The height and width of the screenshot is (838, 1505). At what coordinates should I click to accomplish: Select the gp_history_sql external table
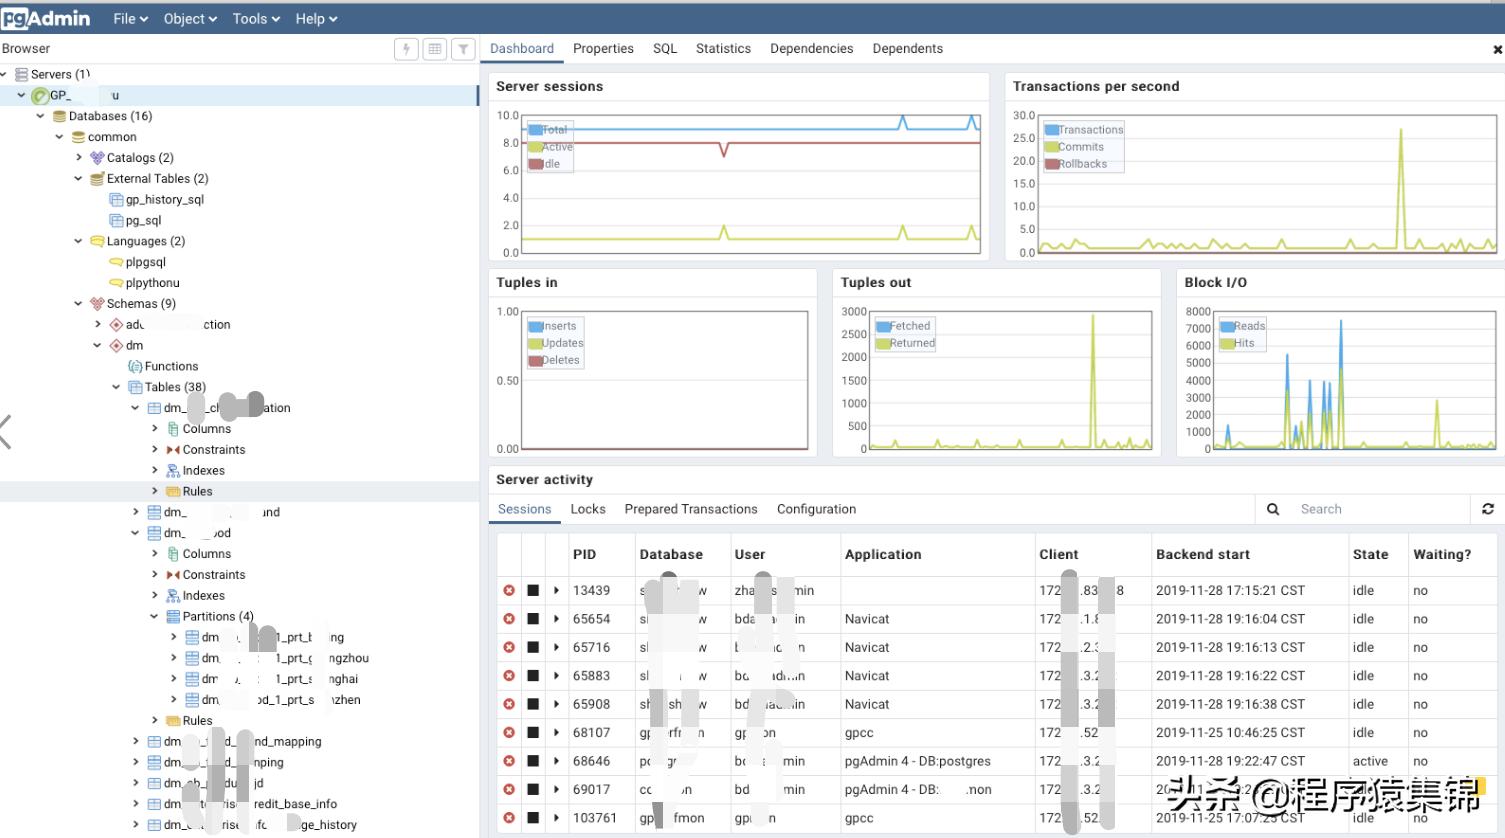[x=164, y=200]
